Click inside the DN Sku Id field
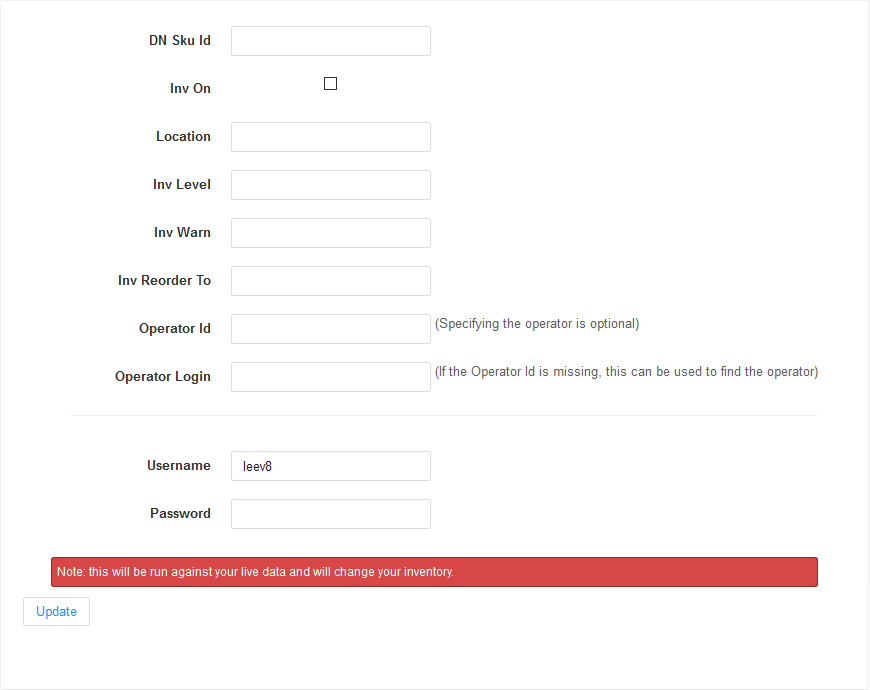Image resolution: width=870 pixels, height=690 pixels. point(330,40)
